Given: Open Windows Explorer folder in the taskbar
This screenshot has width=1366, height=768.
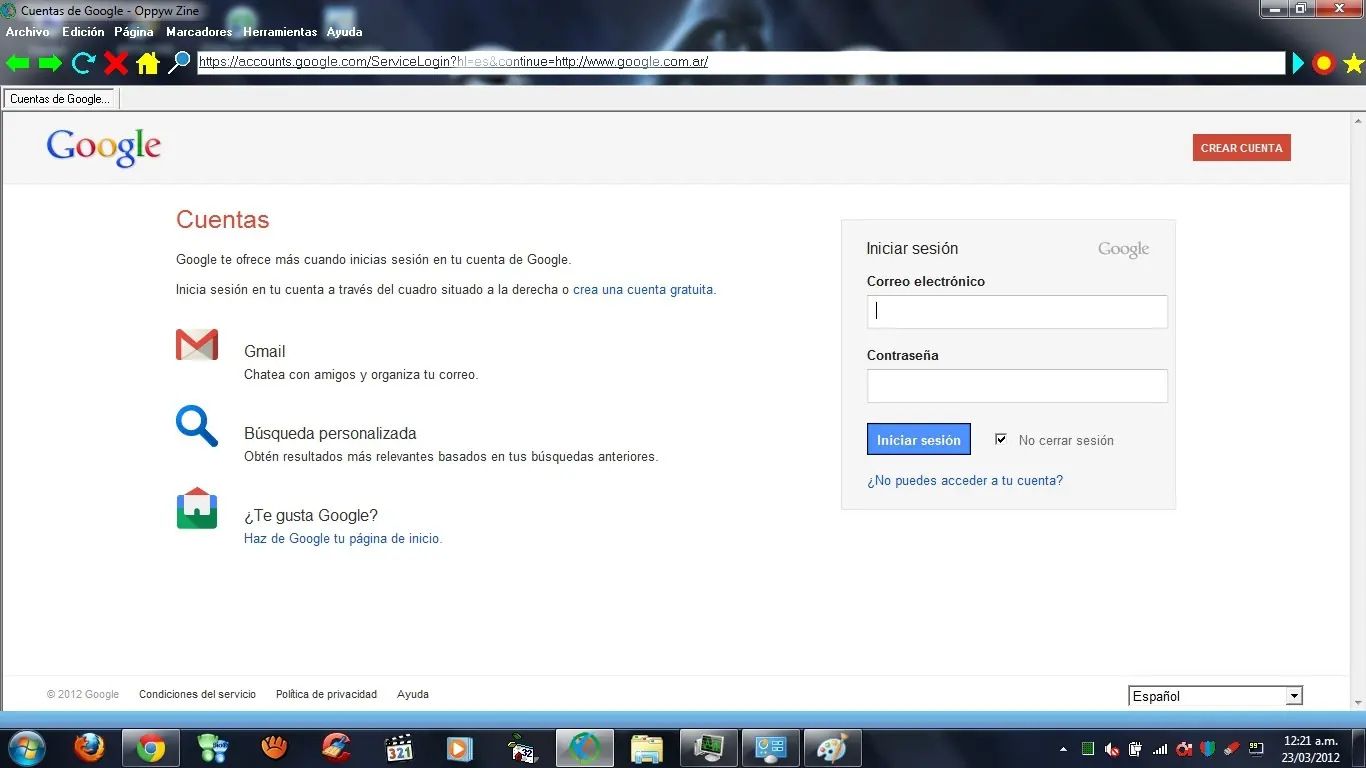Looking at the screenshot, I should point(647,748).
